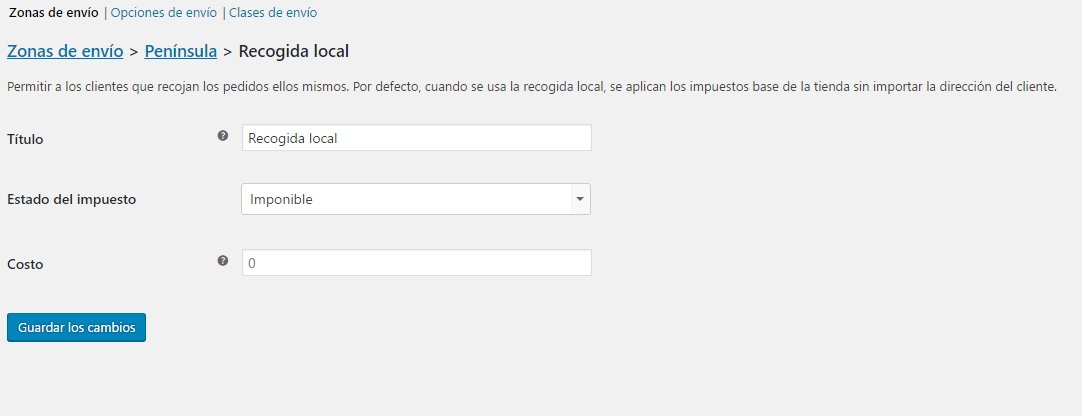Click the Costo field label
Screen dimensions: 1082x416
point(25,264)
